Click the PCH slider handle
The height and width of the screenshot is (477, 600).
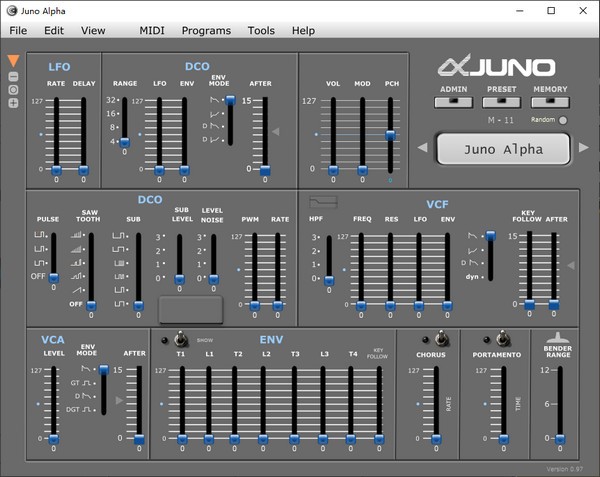tap(390, 135)
